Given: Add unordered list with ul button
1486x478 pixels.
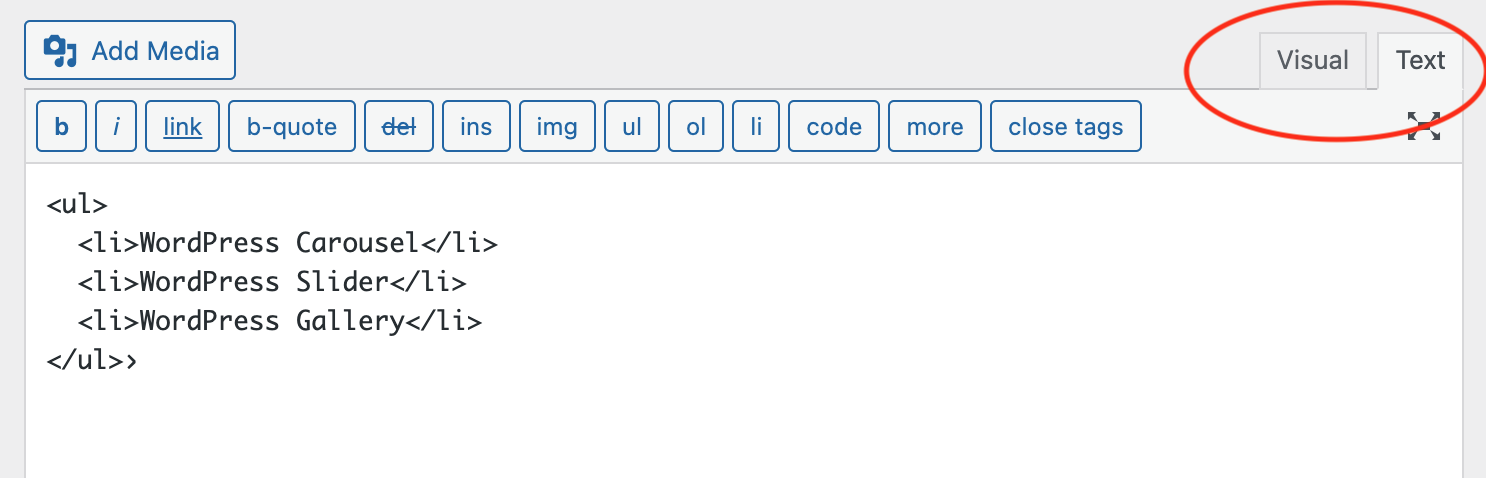Looking at the screenshot, I should (632, 127).
